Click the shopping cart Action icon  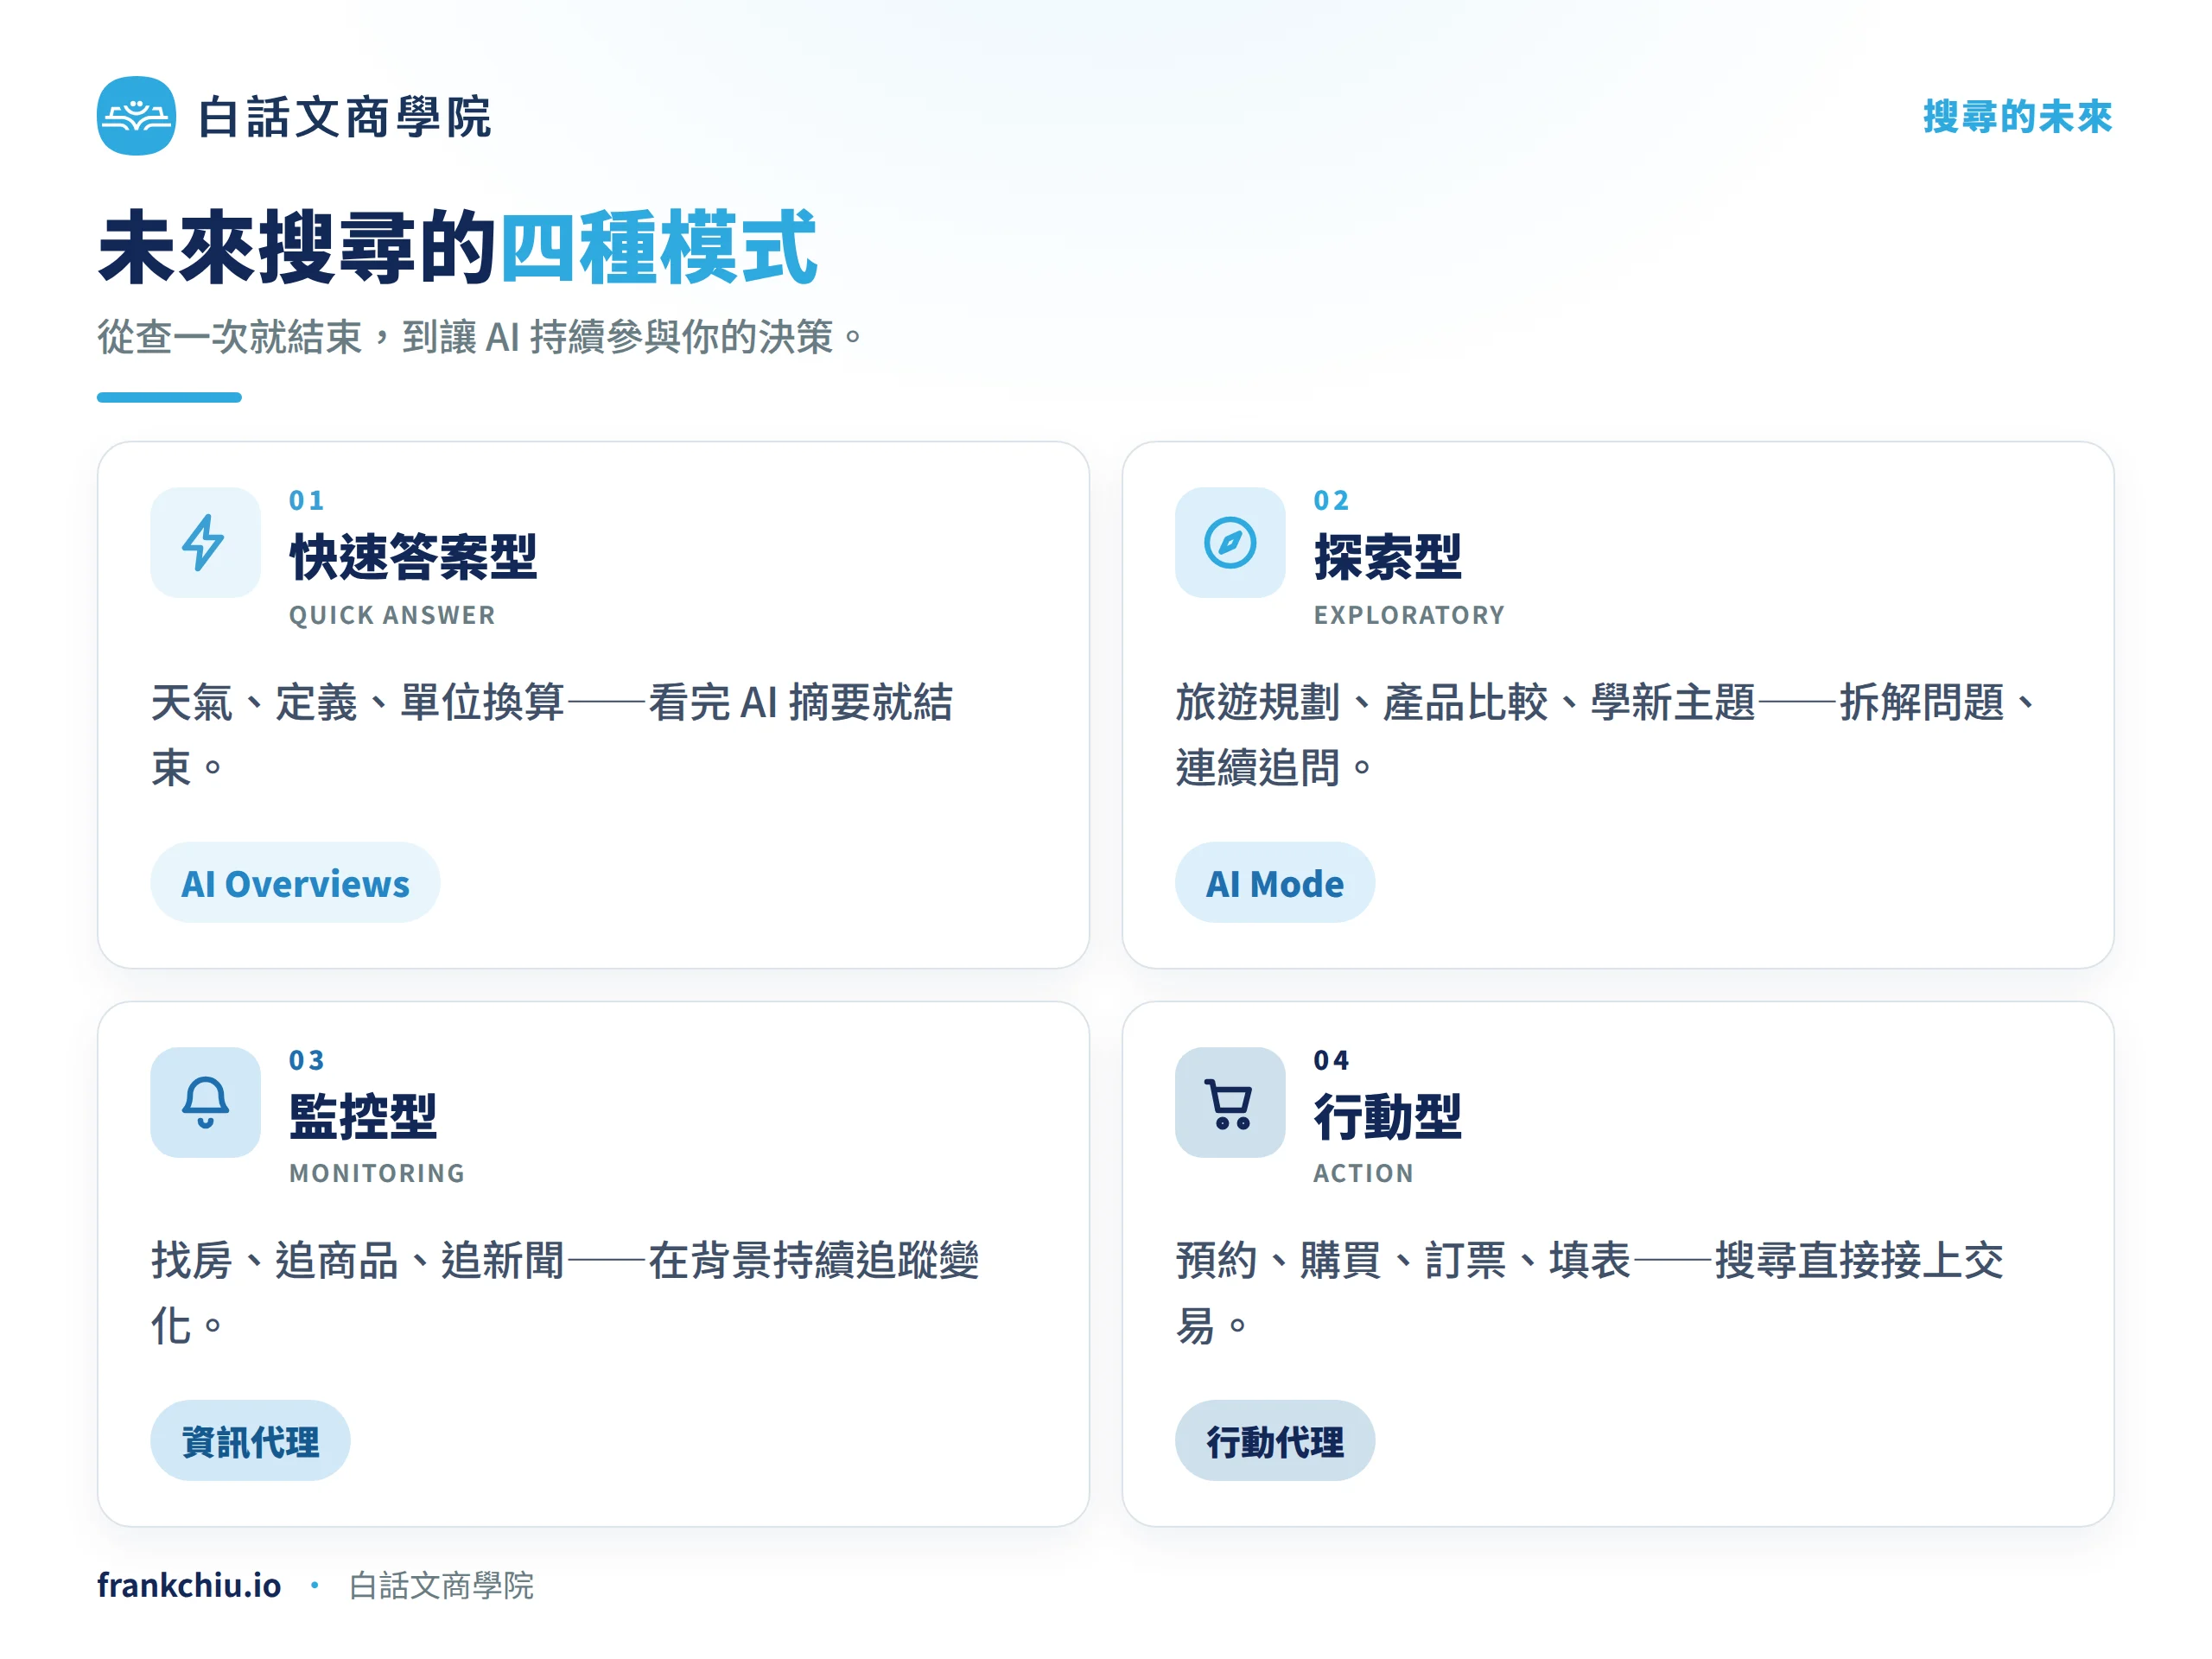pyautogui.click(x=1229, y=1102)
